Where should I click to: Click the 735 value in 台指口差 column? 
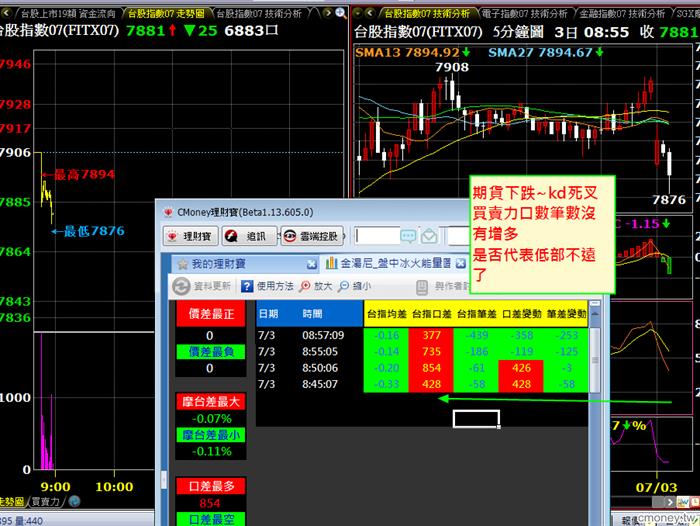(431, 352)
